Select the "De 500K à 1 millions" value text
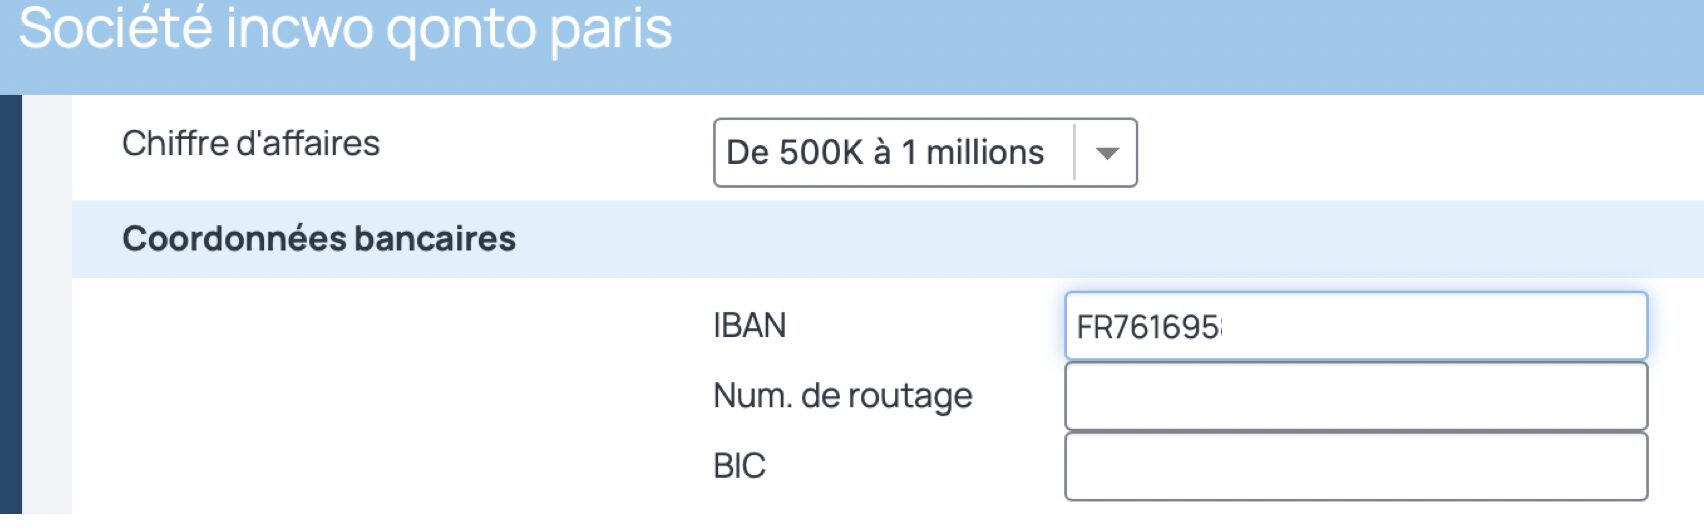 click(884, 153)
